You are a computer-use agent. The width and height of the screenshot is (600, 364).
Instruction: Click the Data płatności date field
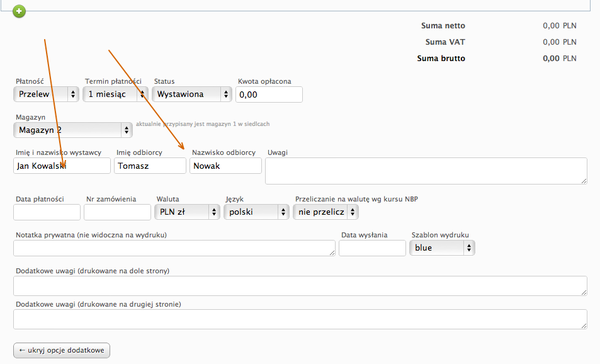(47, 212)
